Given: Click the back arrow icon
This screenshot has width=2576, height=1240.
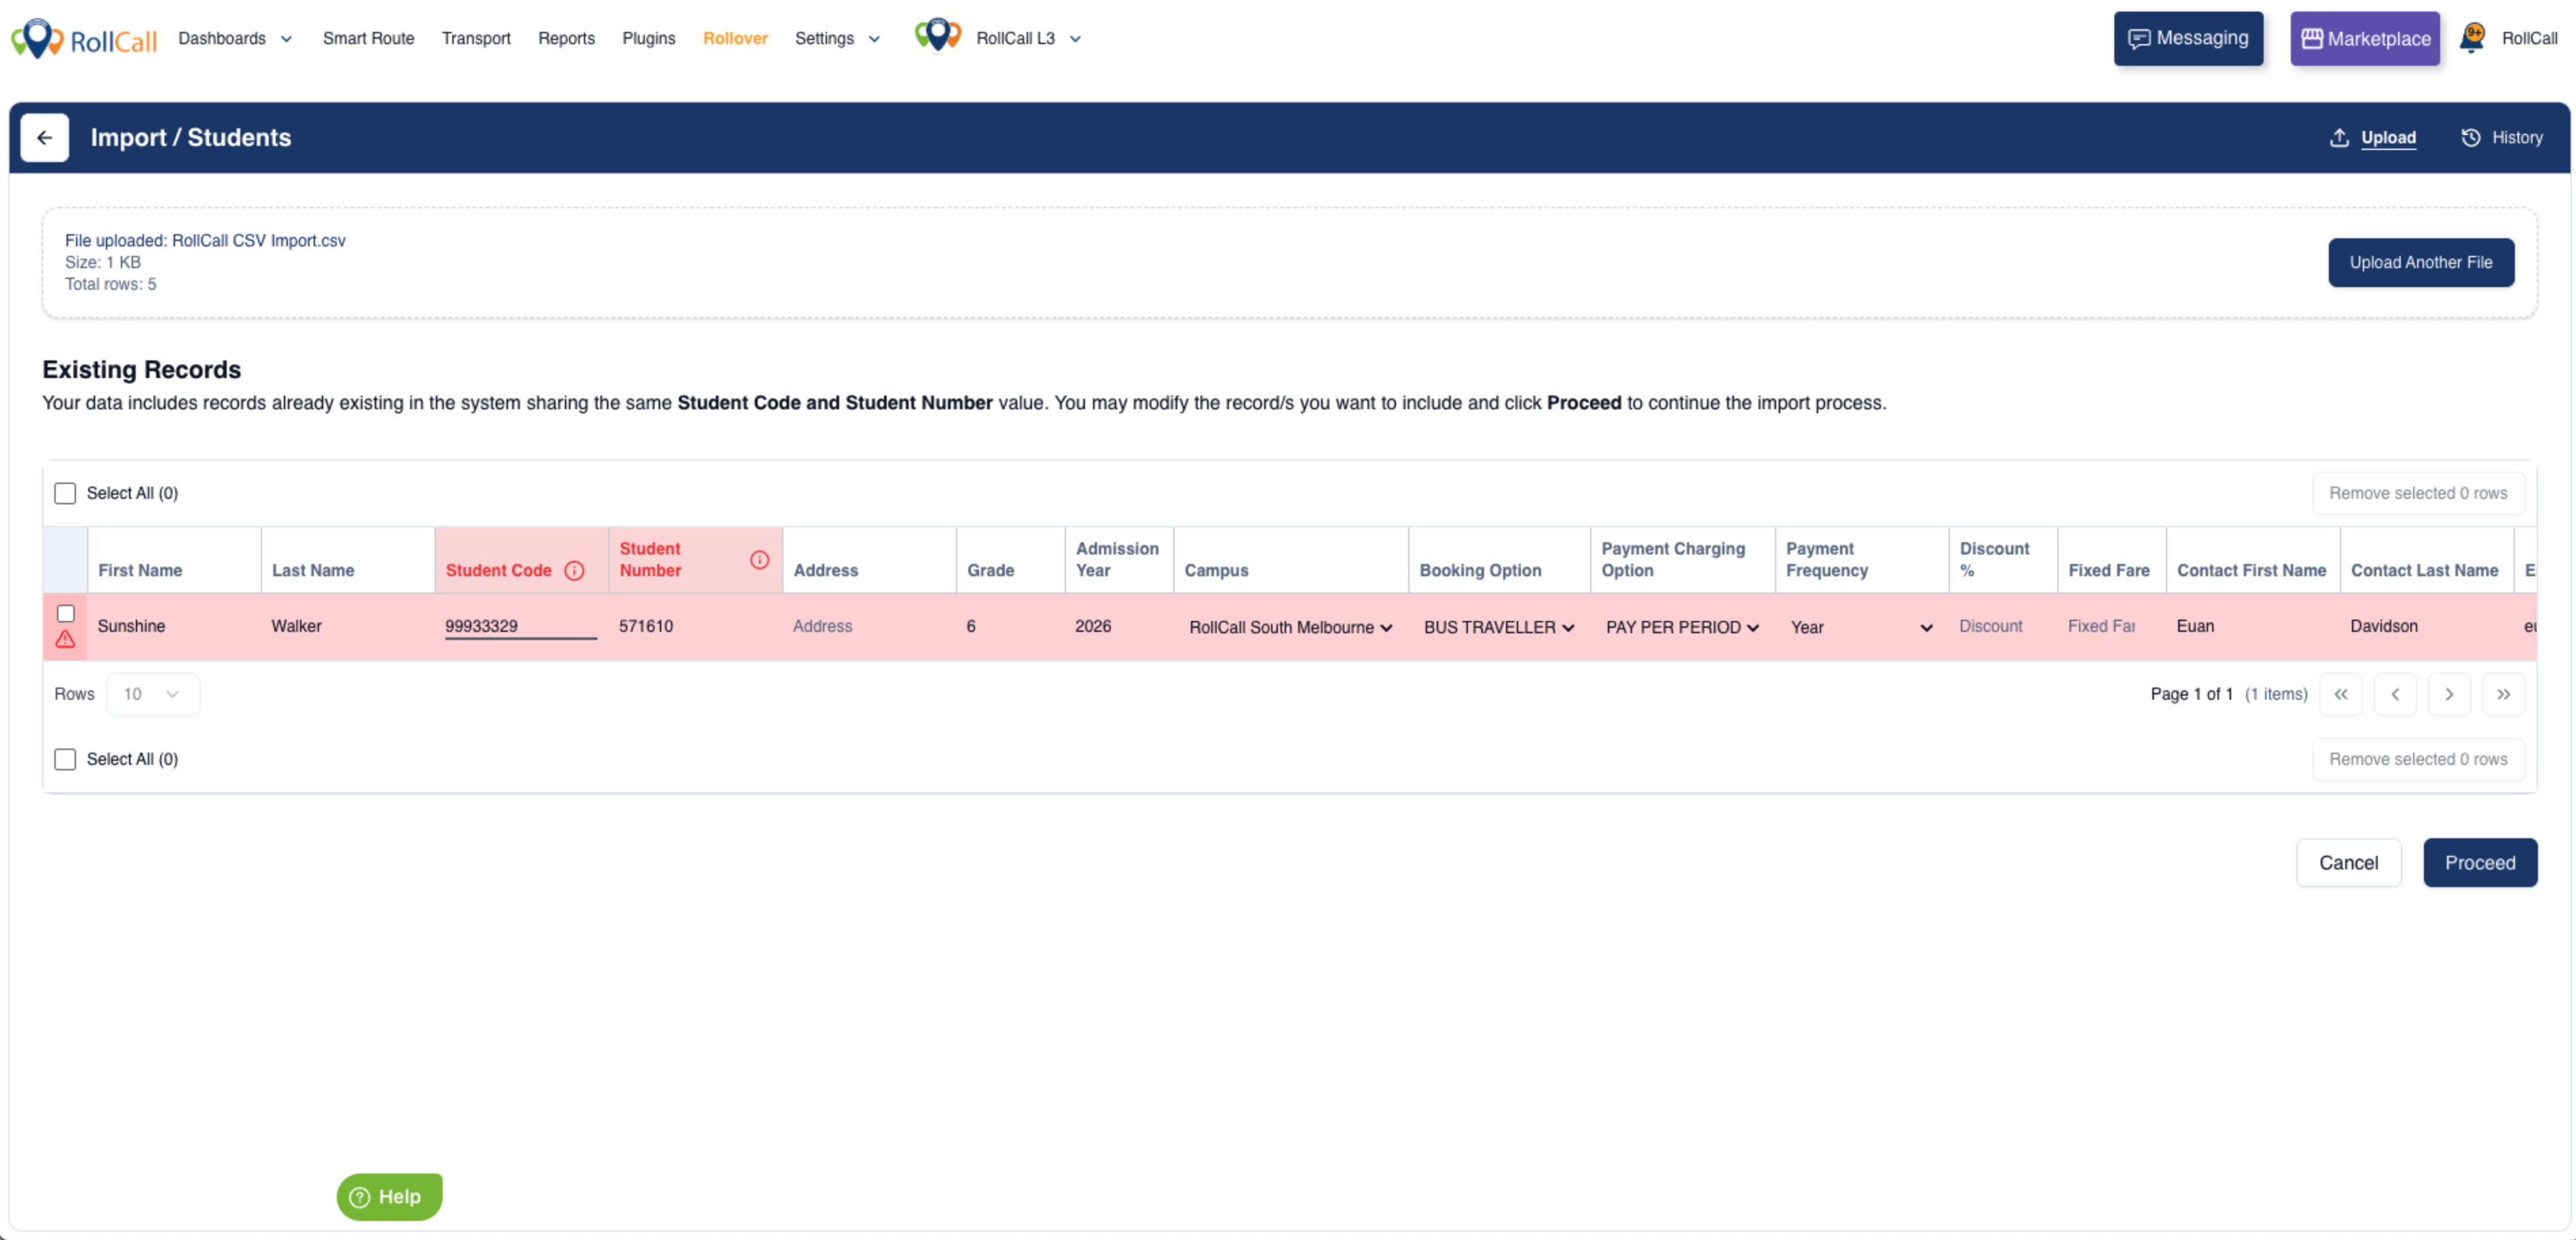Looking at the screenshot, I should point(44,138).
